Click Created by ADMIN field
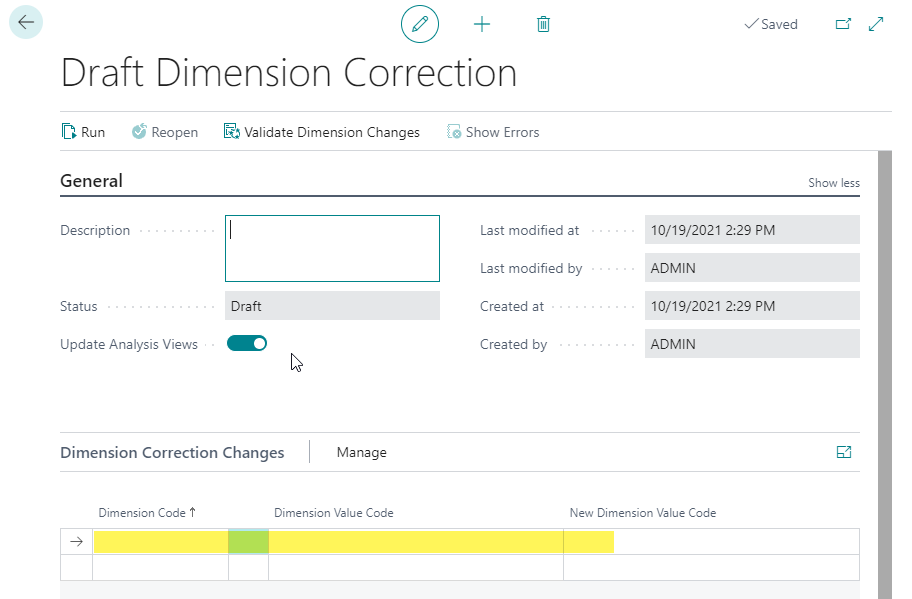This screenshot has width=912, height=599. (752, 344)
